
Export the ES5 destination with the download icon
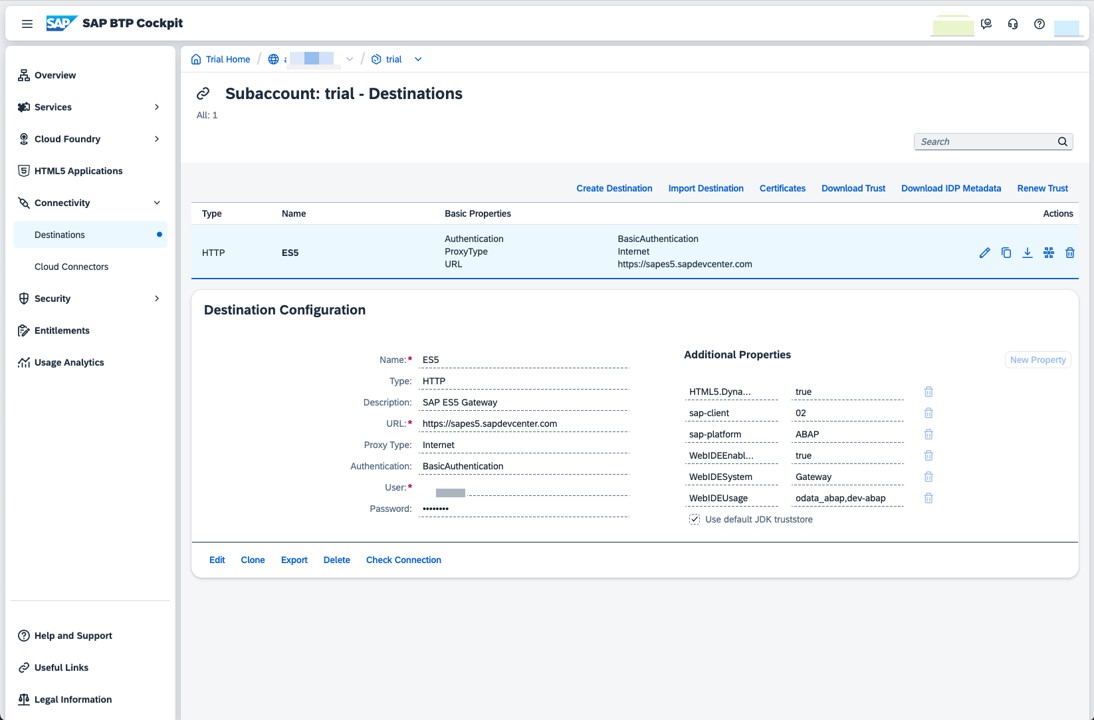(x=1027, y=253)
